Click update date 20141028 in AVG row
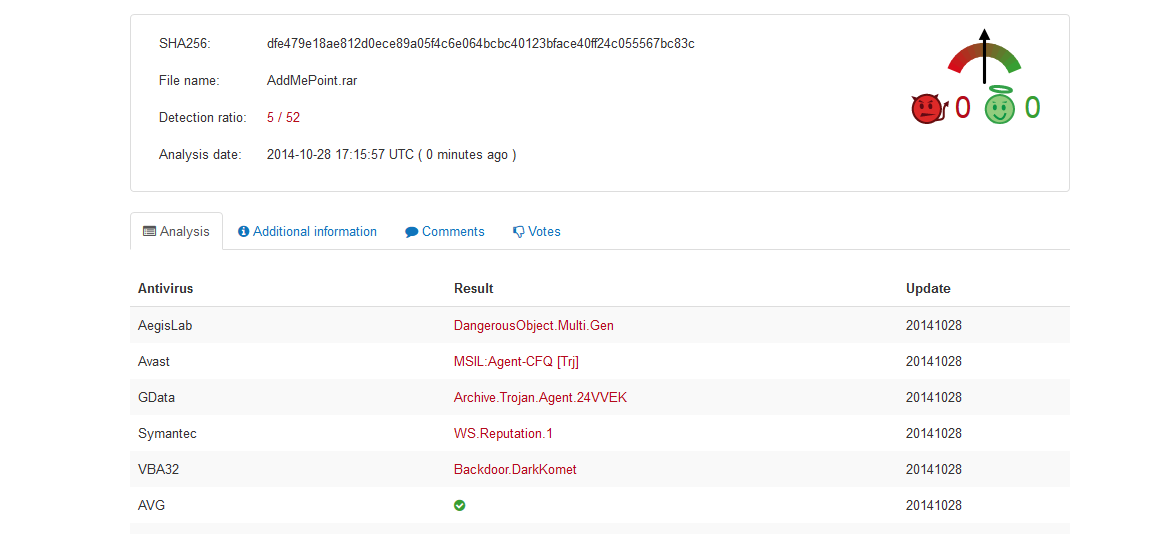Screen dimensions: 1176x534 point(934,505)
